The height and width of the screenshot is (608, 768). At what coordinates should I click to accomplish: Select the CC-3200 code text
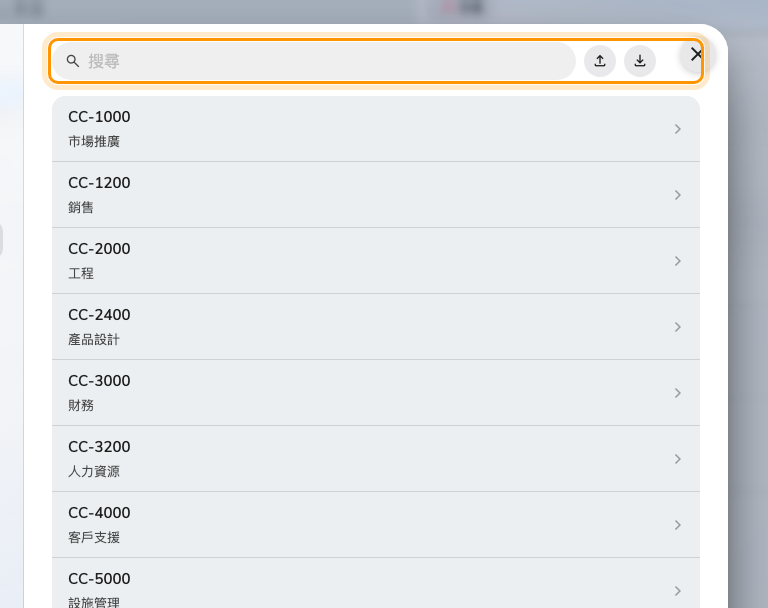point(99,447)
